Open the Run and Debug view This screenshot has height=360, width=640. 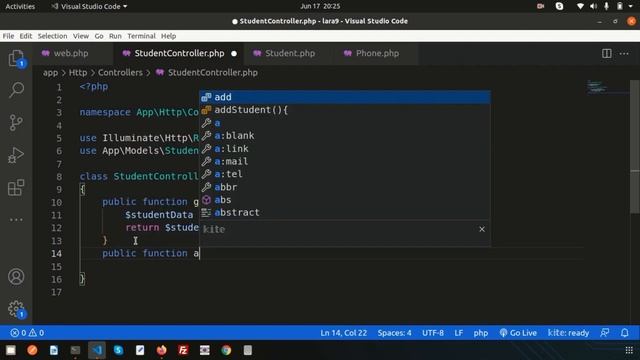click(x=16, y=155)
